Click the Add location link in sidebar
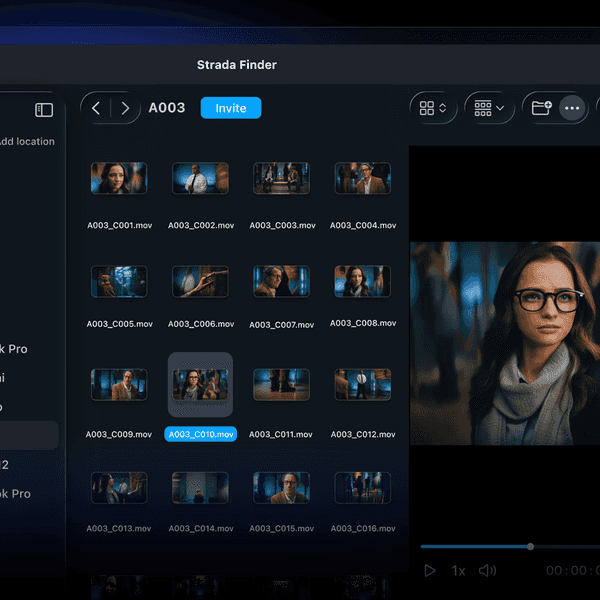This screenshot has height=600, width=600. click(27, 142)
